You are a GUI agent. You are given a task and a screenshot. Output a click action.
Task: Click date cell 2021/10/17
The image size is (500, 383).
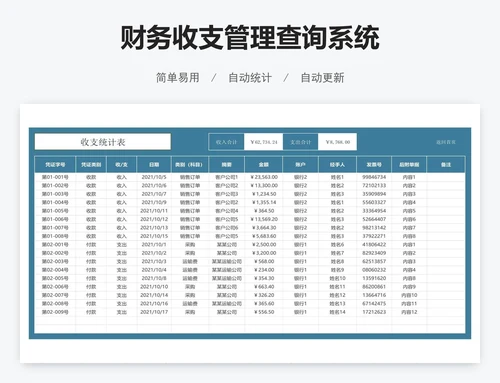pyautogui.click(x=154, y=312)
